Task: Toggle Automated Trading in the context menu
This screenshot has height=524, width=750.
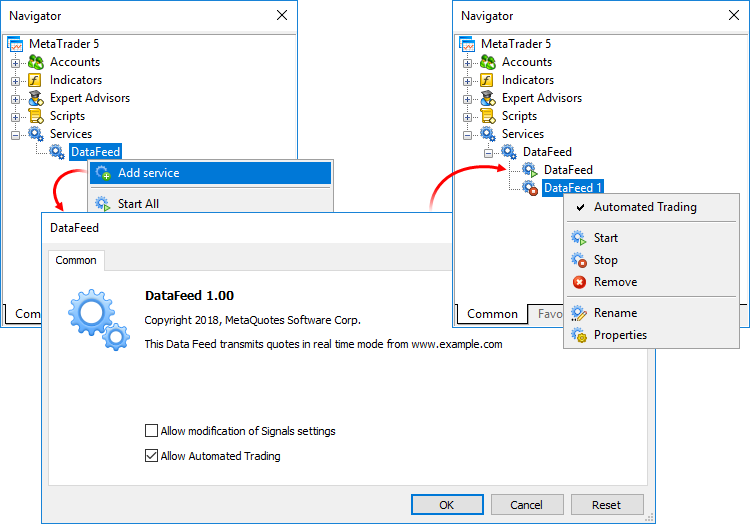Action: (x=644, y=207)
